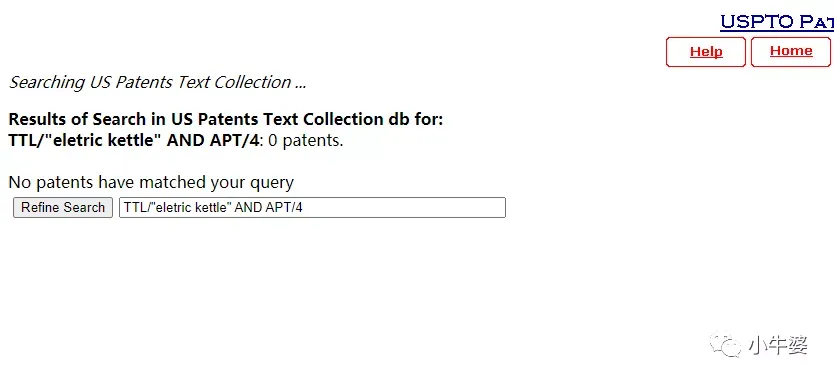Click the bold TTL/"eletric kettle" query summary
Screen dimensions: 834x381
tap(134, 140)
